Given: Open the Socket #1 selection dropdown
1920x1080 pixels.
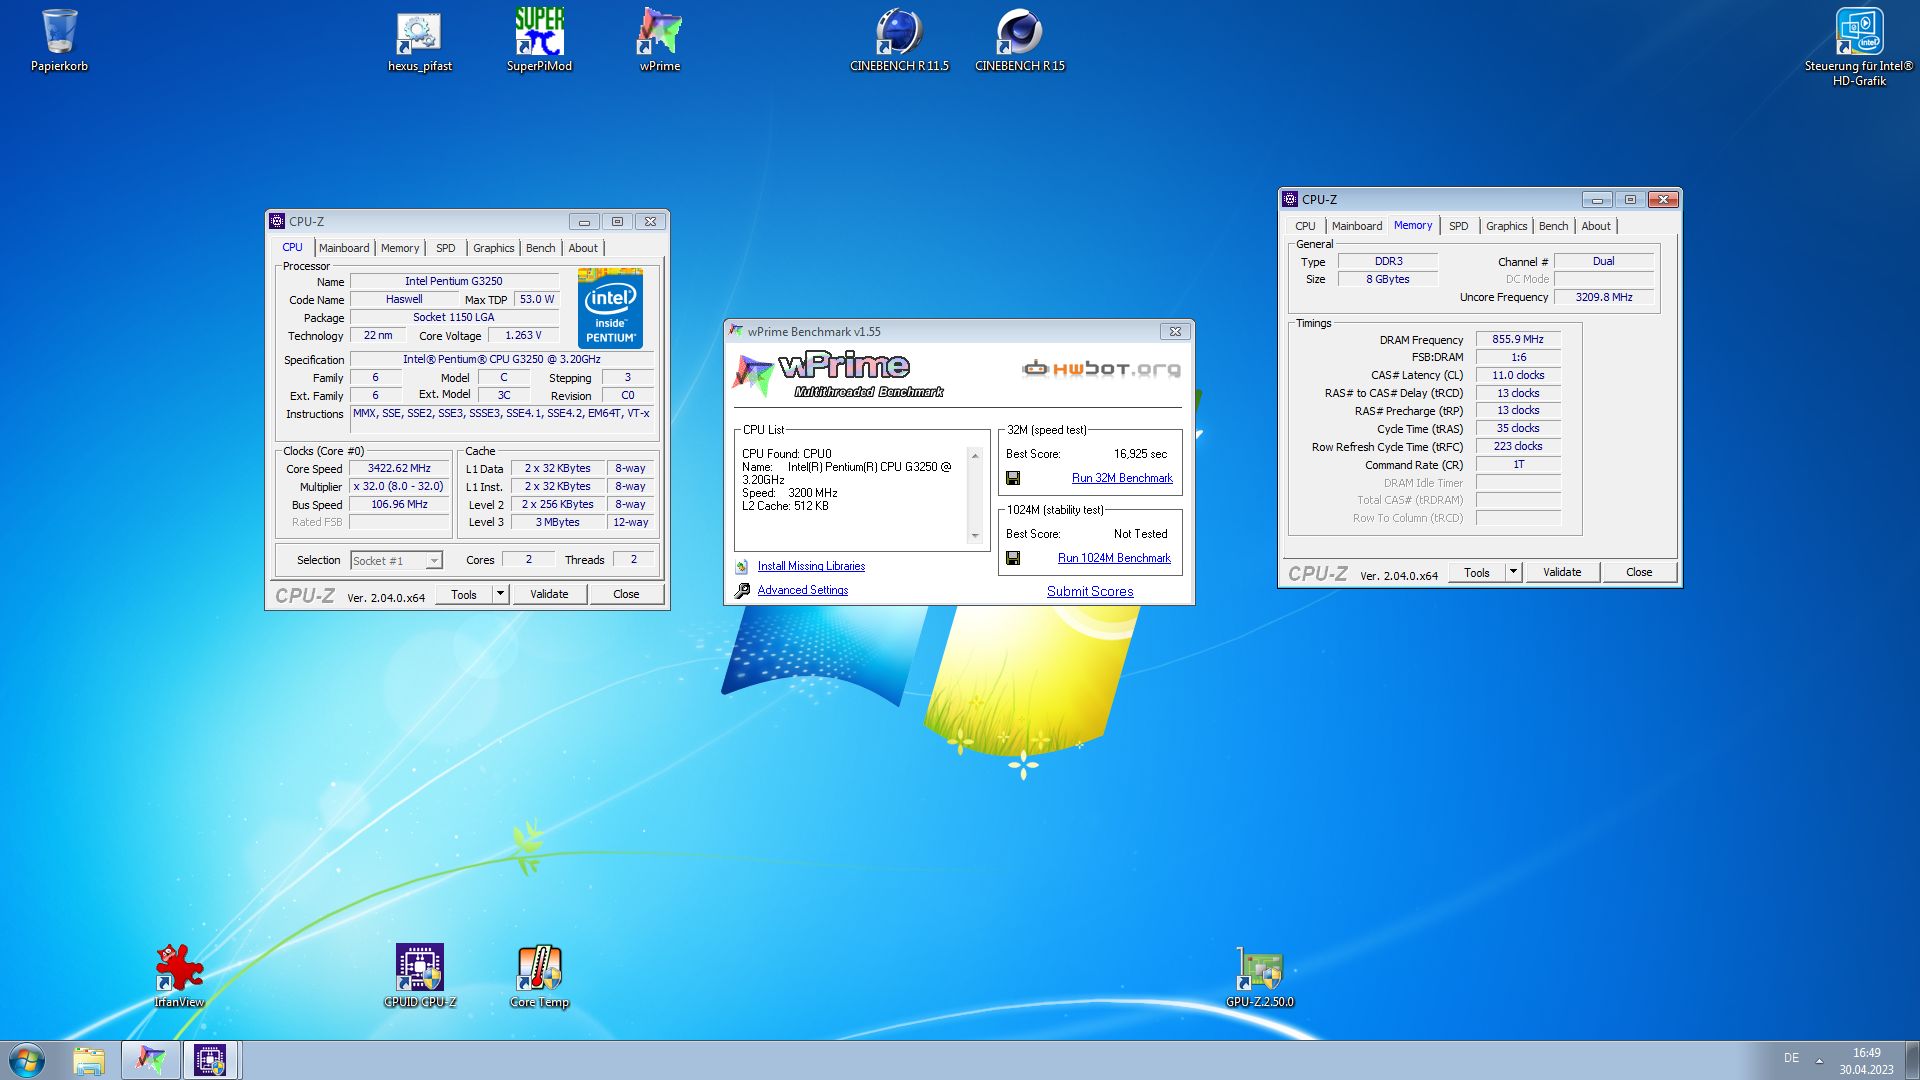Looking at the screenshot, I should click(x=434, y=561).
